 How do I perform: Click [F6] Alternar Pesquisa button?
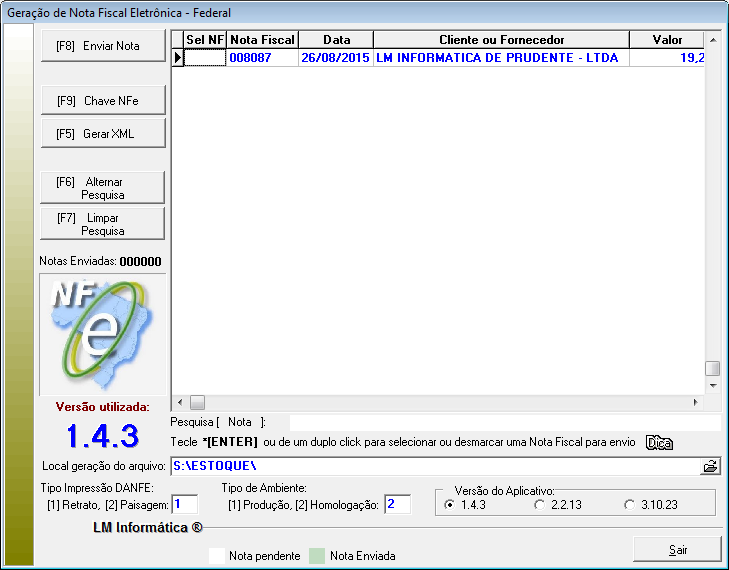[x=102, y=188]
